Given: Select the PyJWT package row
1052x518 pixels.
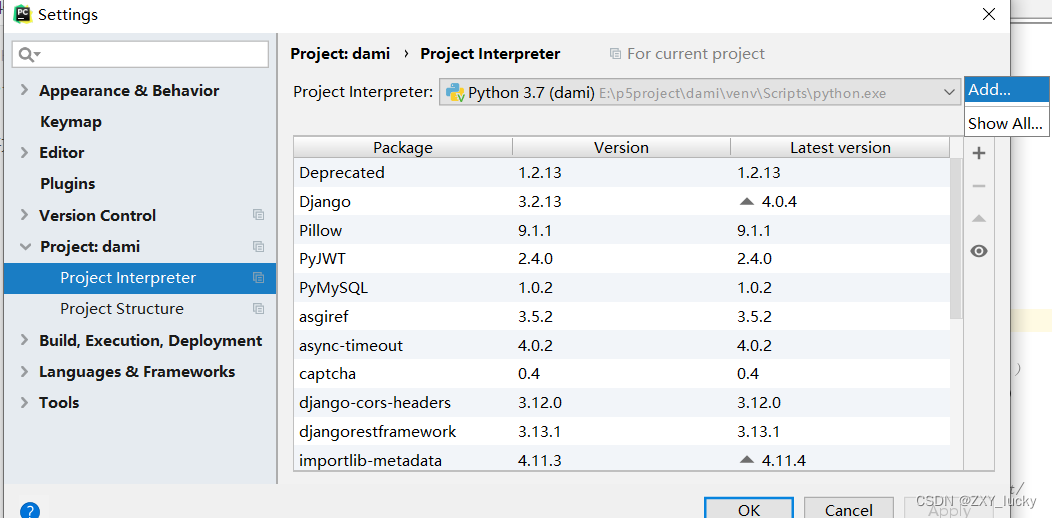Looking at the screenshot, I should tap(621, 258).
